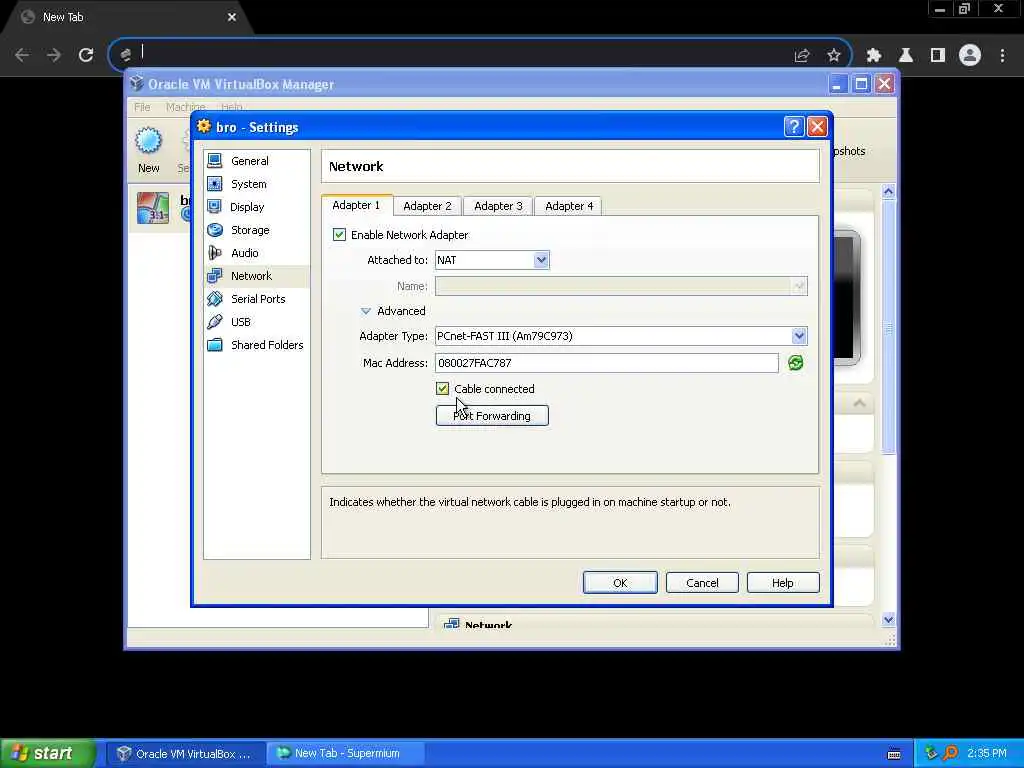This screenshot has height=768, width=1024.
Task: Open browser profile avatar
Action: point(970,55)
